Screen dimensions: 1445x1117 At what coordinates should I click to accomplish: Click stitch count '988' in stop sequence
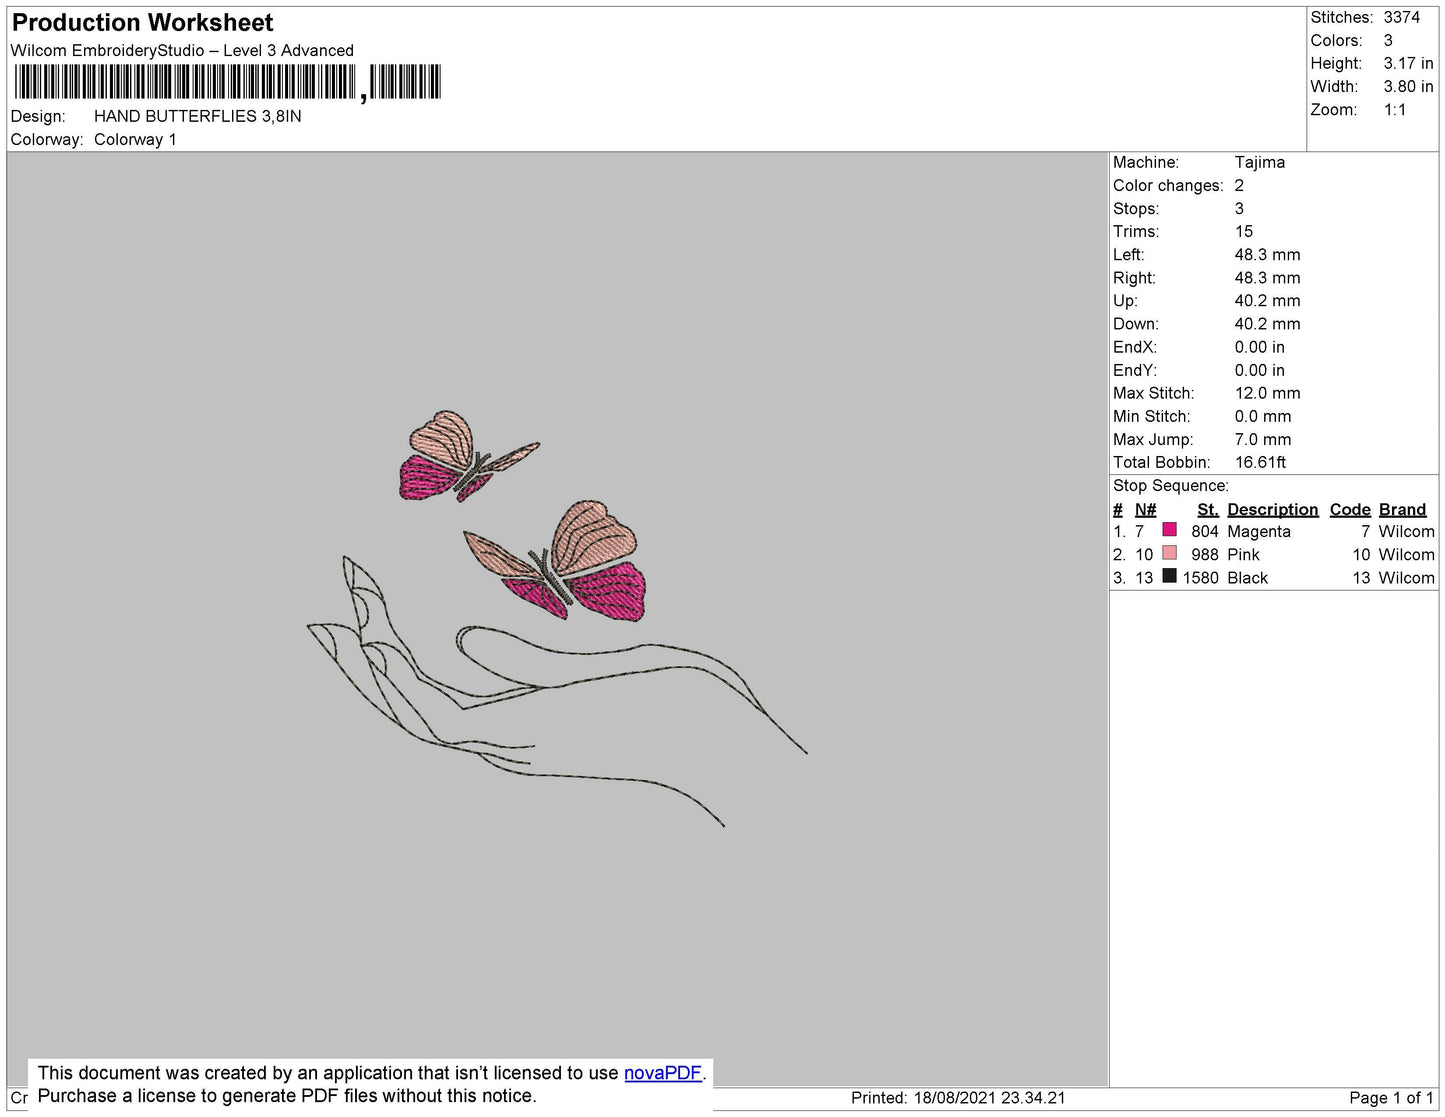click(x=1205, y=555)
